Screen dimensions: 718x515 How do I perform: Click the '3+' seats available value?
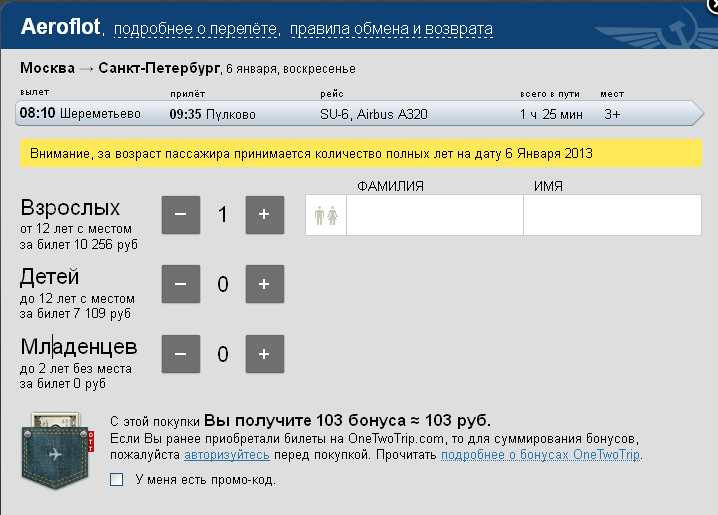(612, 114)
